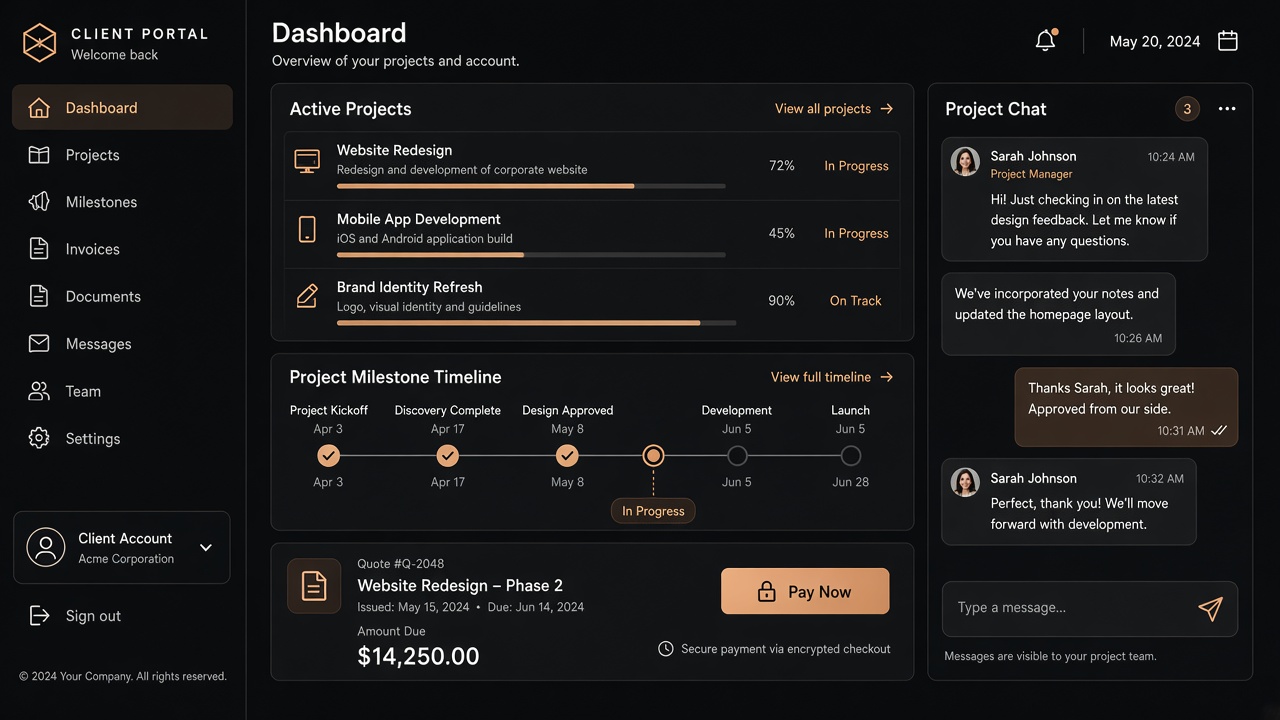Image resolution: width=1280 pixels, height=720 pixels.
Task: Click the Project Chat unread count badge
Action: [1187, 109]
